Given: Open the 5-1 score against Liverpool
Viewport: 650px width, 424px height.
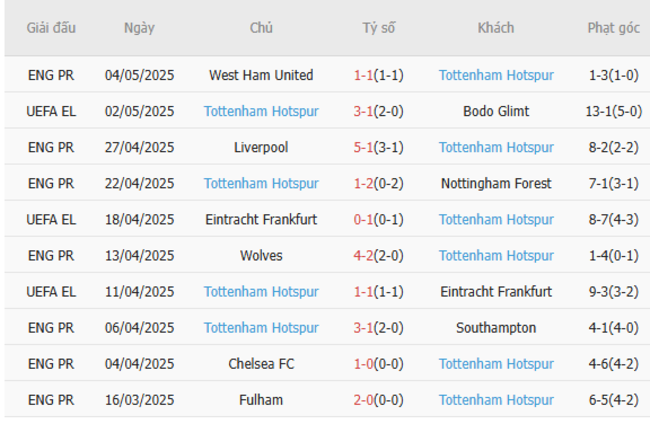Looking at the screenshot, I should pyautogui.click(x=363, y=147).
